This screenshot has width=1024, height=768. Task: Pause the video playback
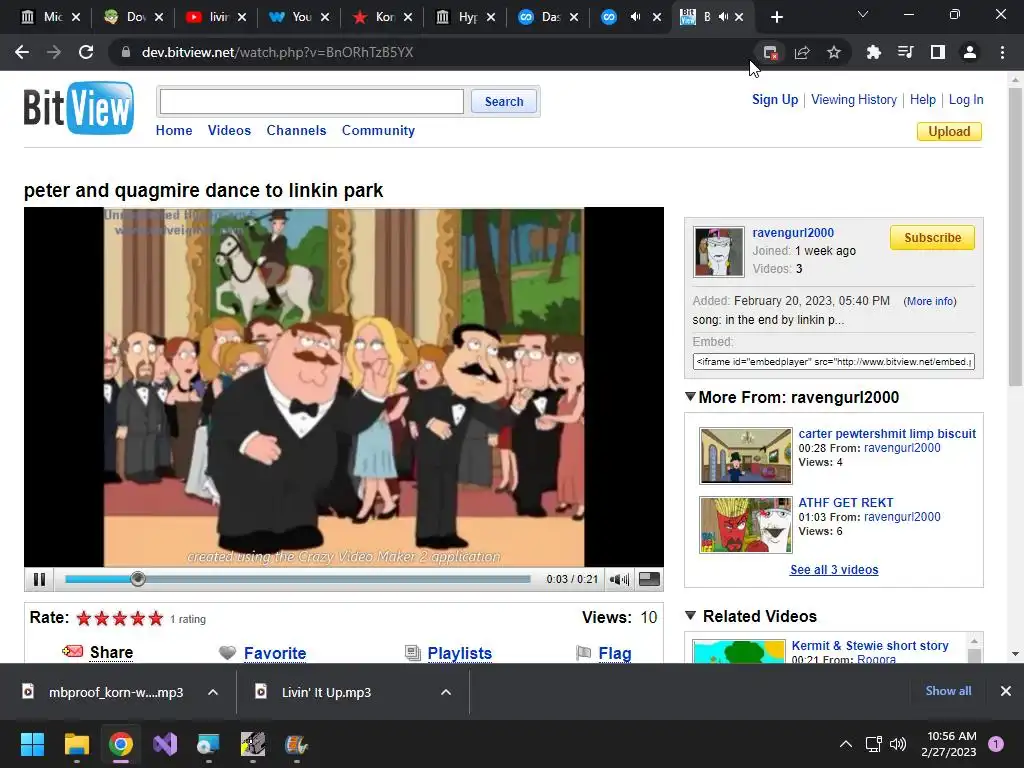coord(39,579)
